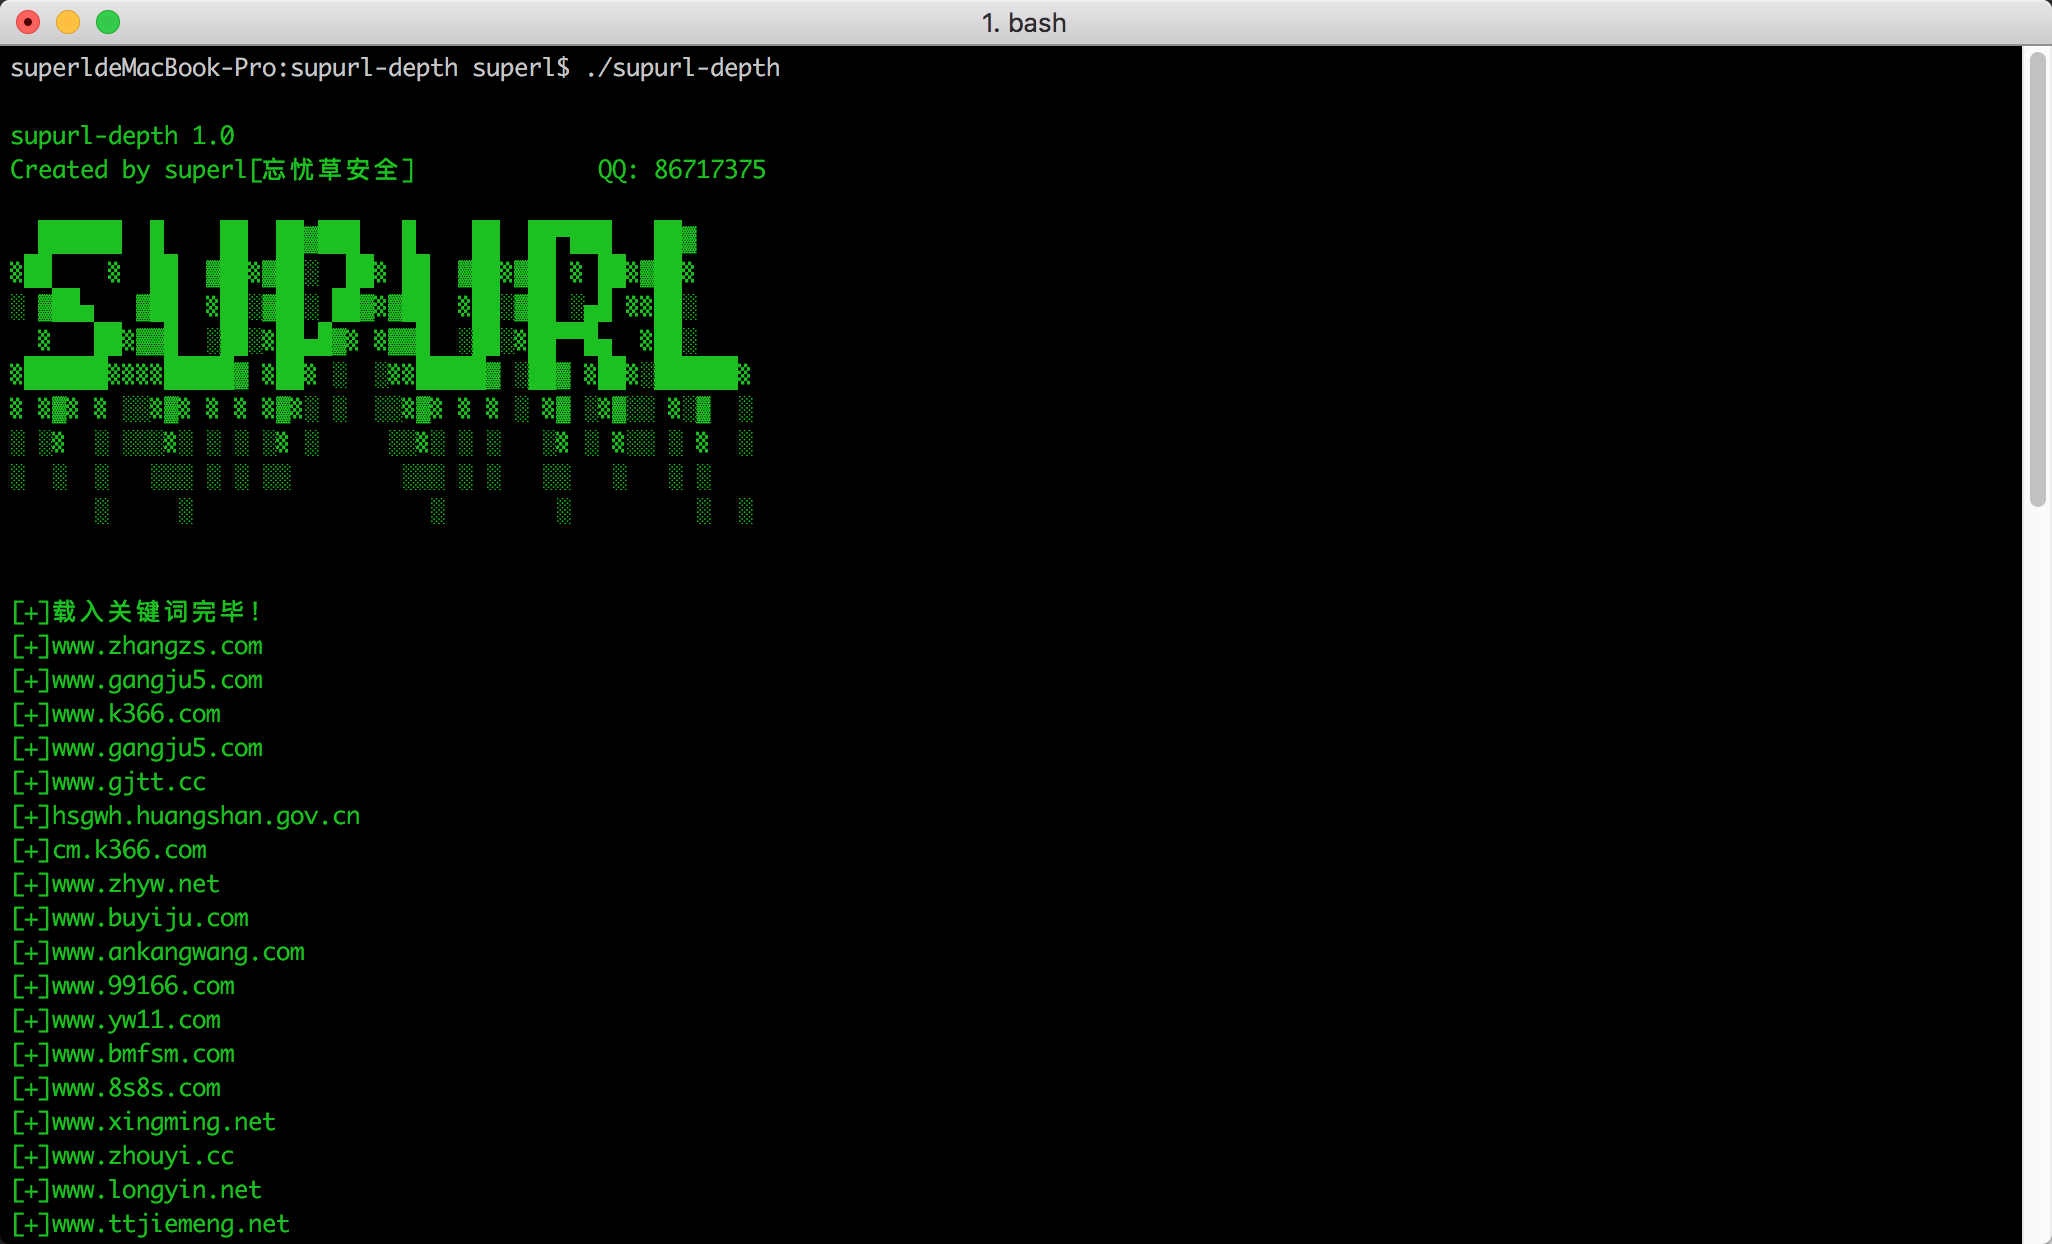
Task: Click the green fullscreen window button
Action: coord(108,22)
